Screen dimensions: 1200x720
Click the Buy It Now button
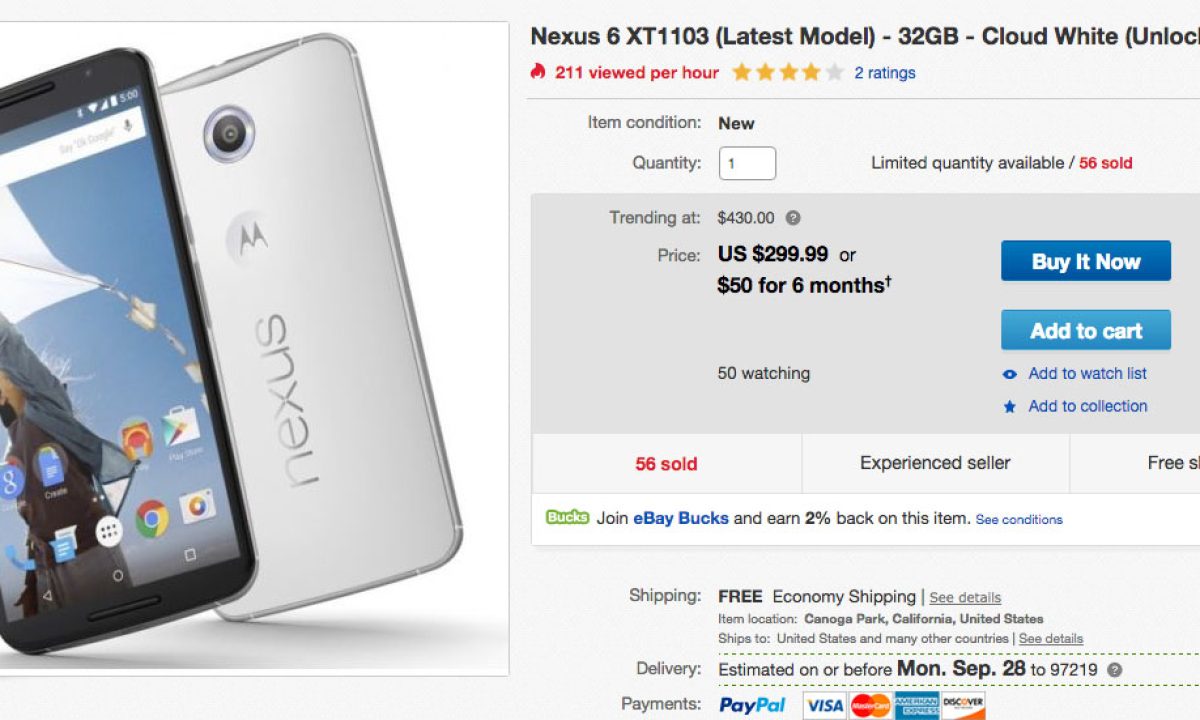(1085, 261)
